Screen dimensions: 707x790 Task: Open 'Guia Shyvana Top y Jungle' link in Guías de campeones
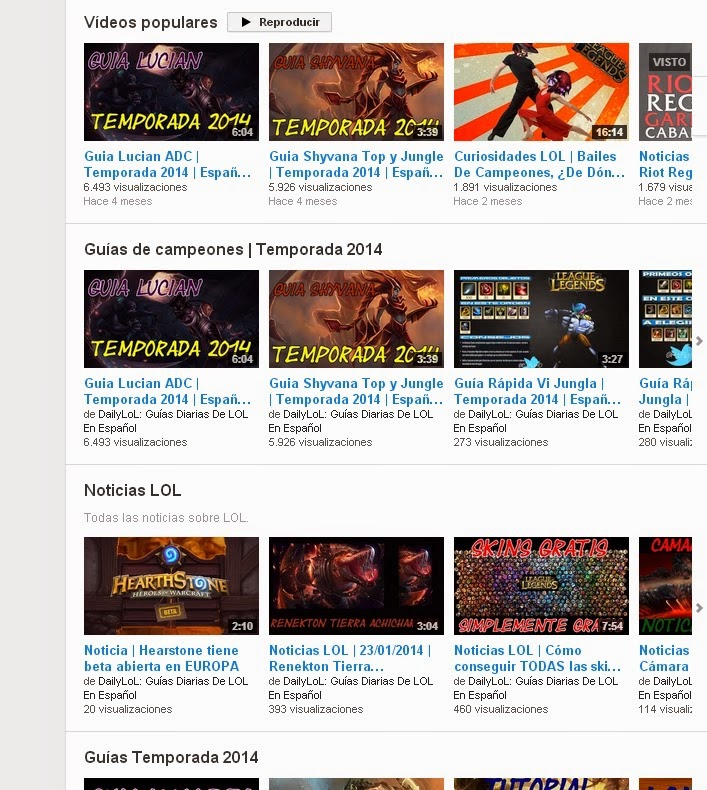(356, 391)
